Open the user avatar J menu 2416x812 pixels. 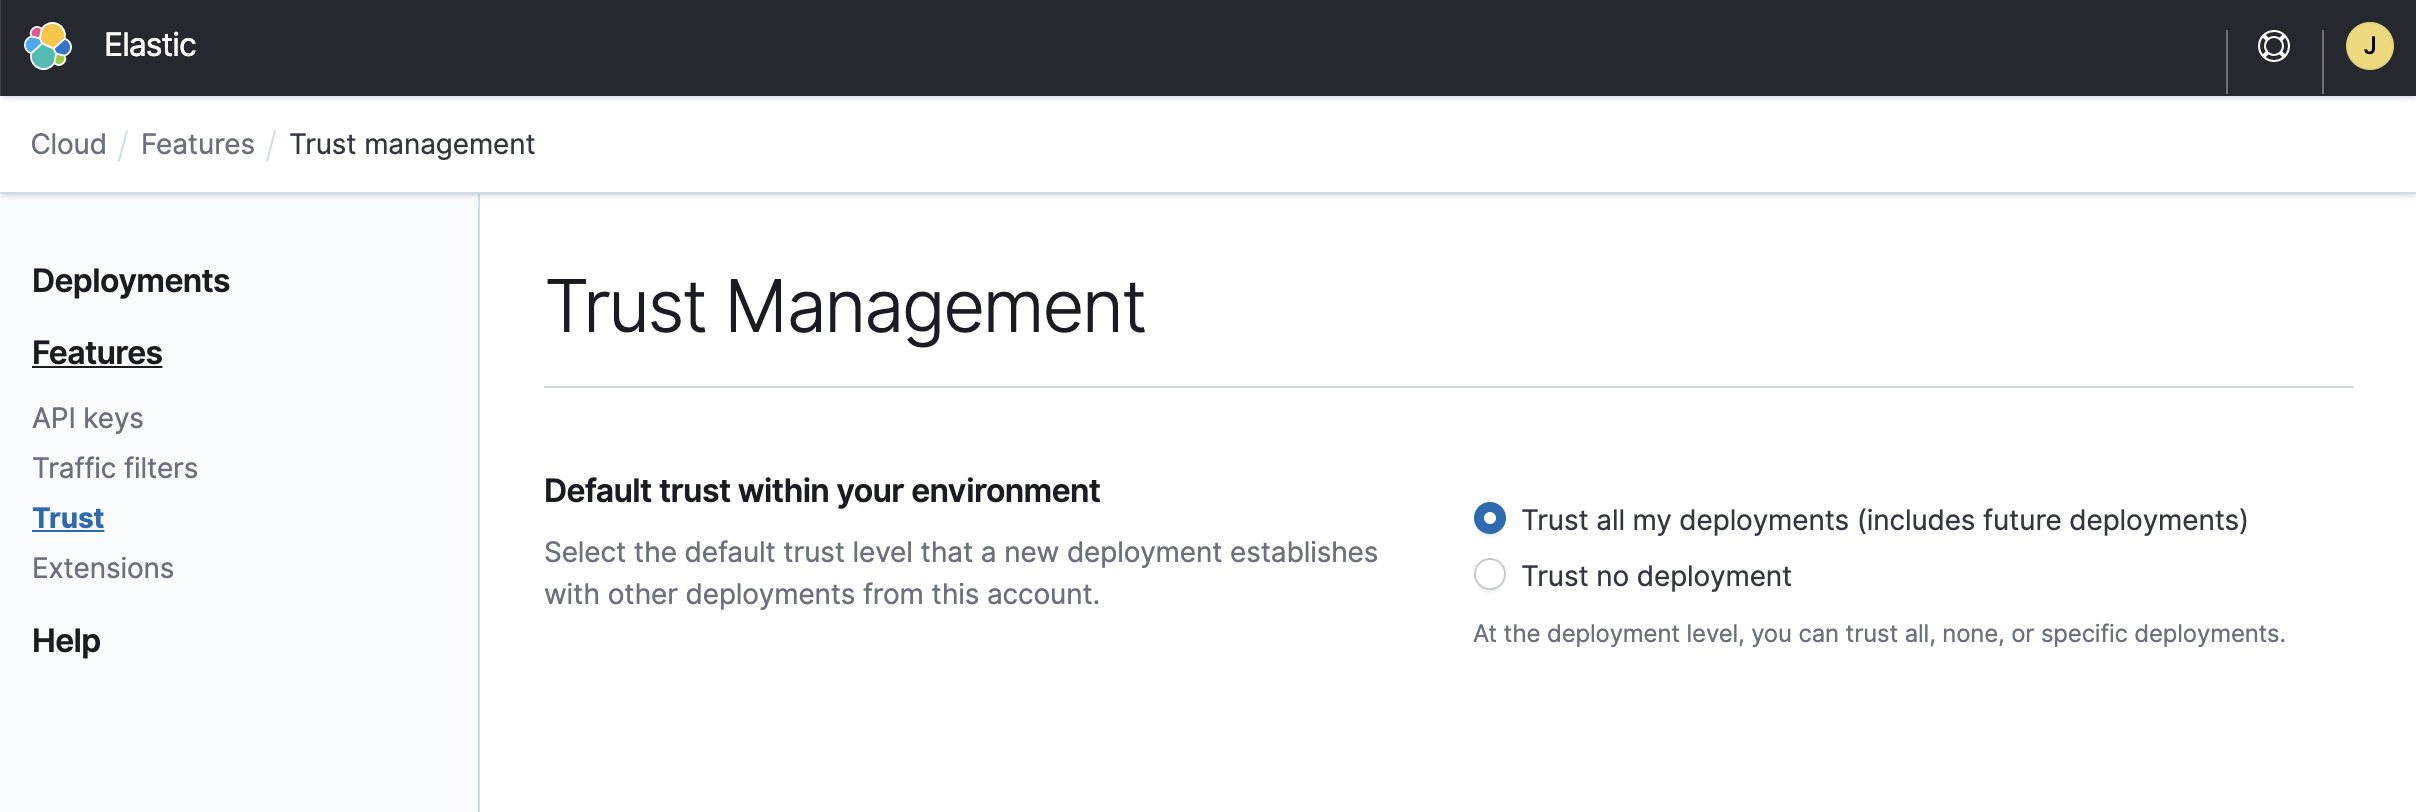click(2369, 46)
